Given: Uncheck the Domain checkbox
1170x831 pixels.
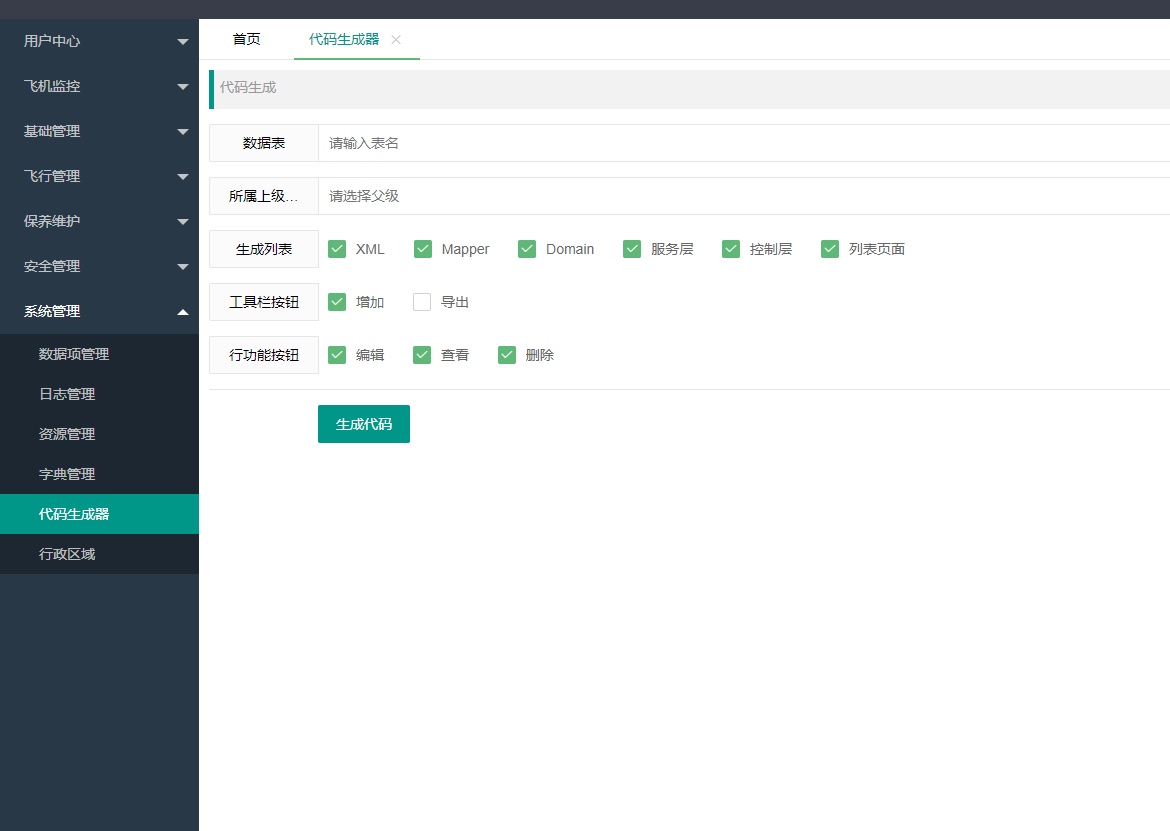Looking at the screenshot, I should click(x=527, y=249).
